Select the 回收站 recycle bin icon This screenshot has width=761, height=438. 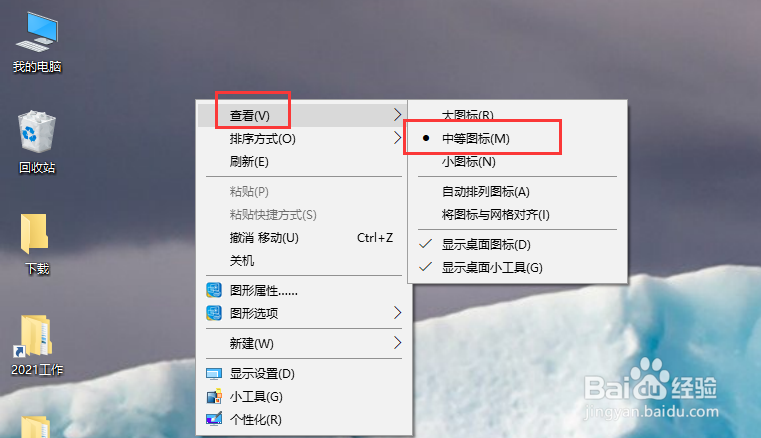[x=37, y=143]
